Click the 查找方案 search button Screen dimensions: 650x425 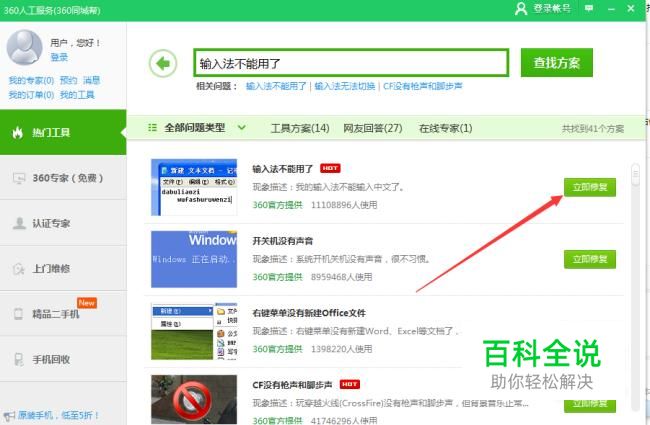point(557,63)
